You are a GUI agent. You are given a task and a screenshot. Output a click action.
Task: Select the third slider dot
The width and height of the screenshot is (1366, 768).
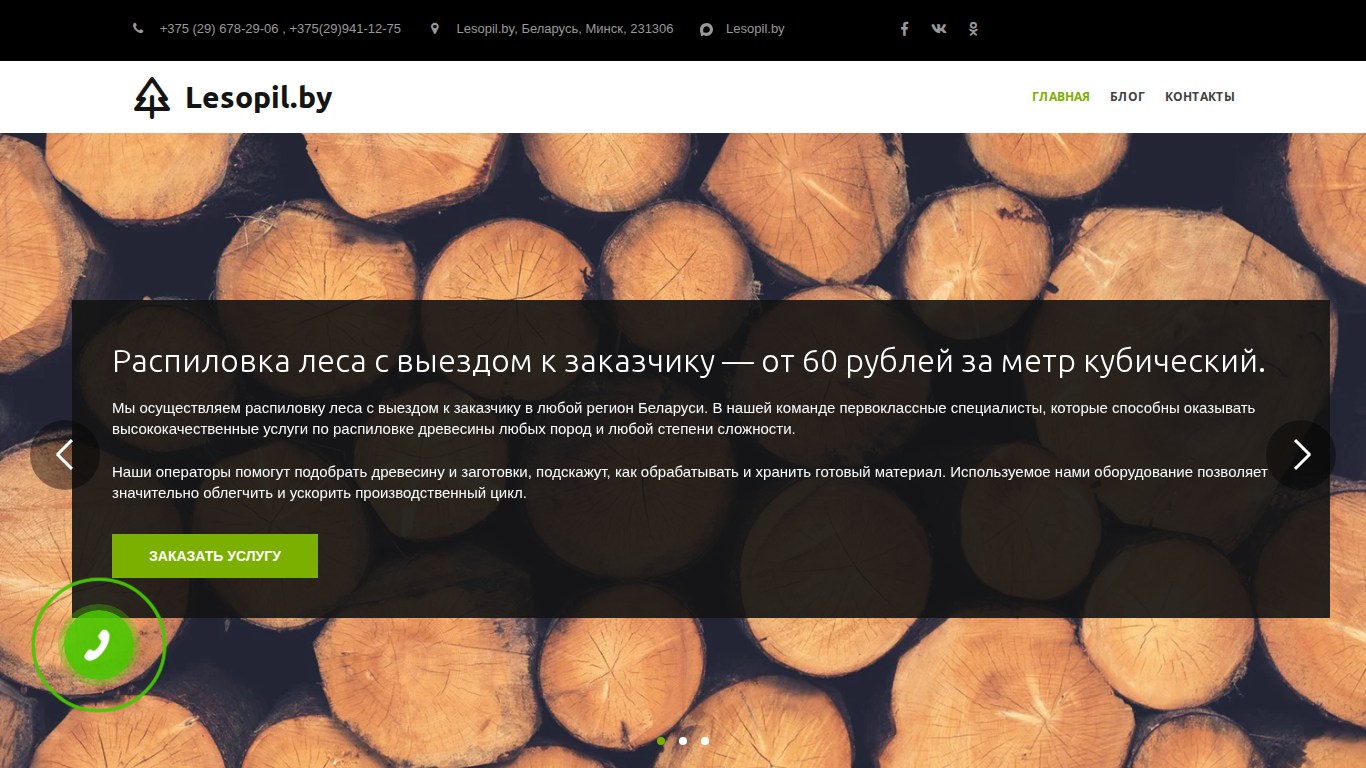pos(705,741)
